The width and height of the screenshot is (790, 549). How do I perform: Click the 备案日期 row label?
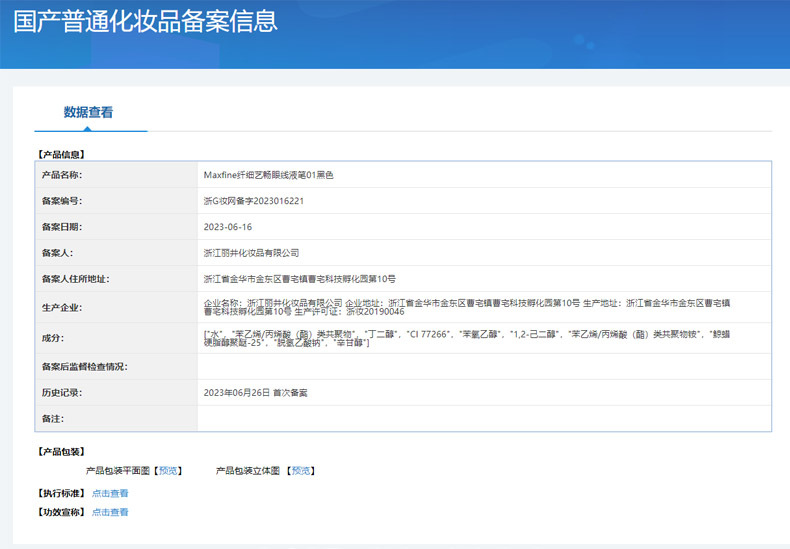pyautogui.click(x=62, y=227)
